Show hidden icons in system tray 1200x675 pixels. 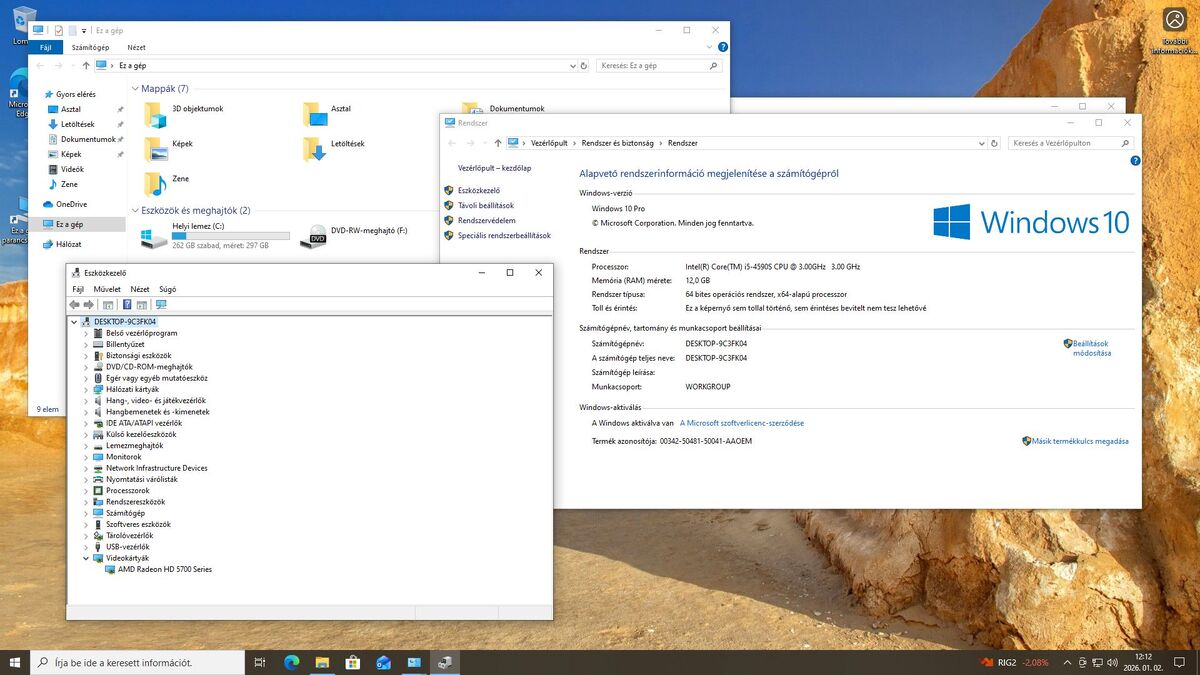coord(1067,662)
